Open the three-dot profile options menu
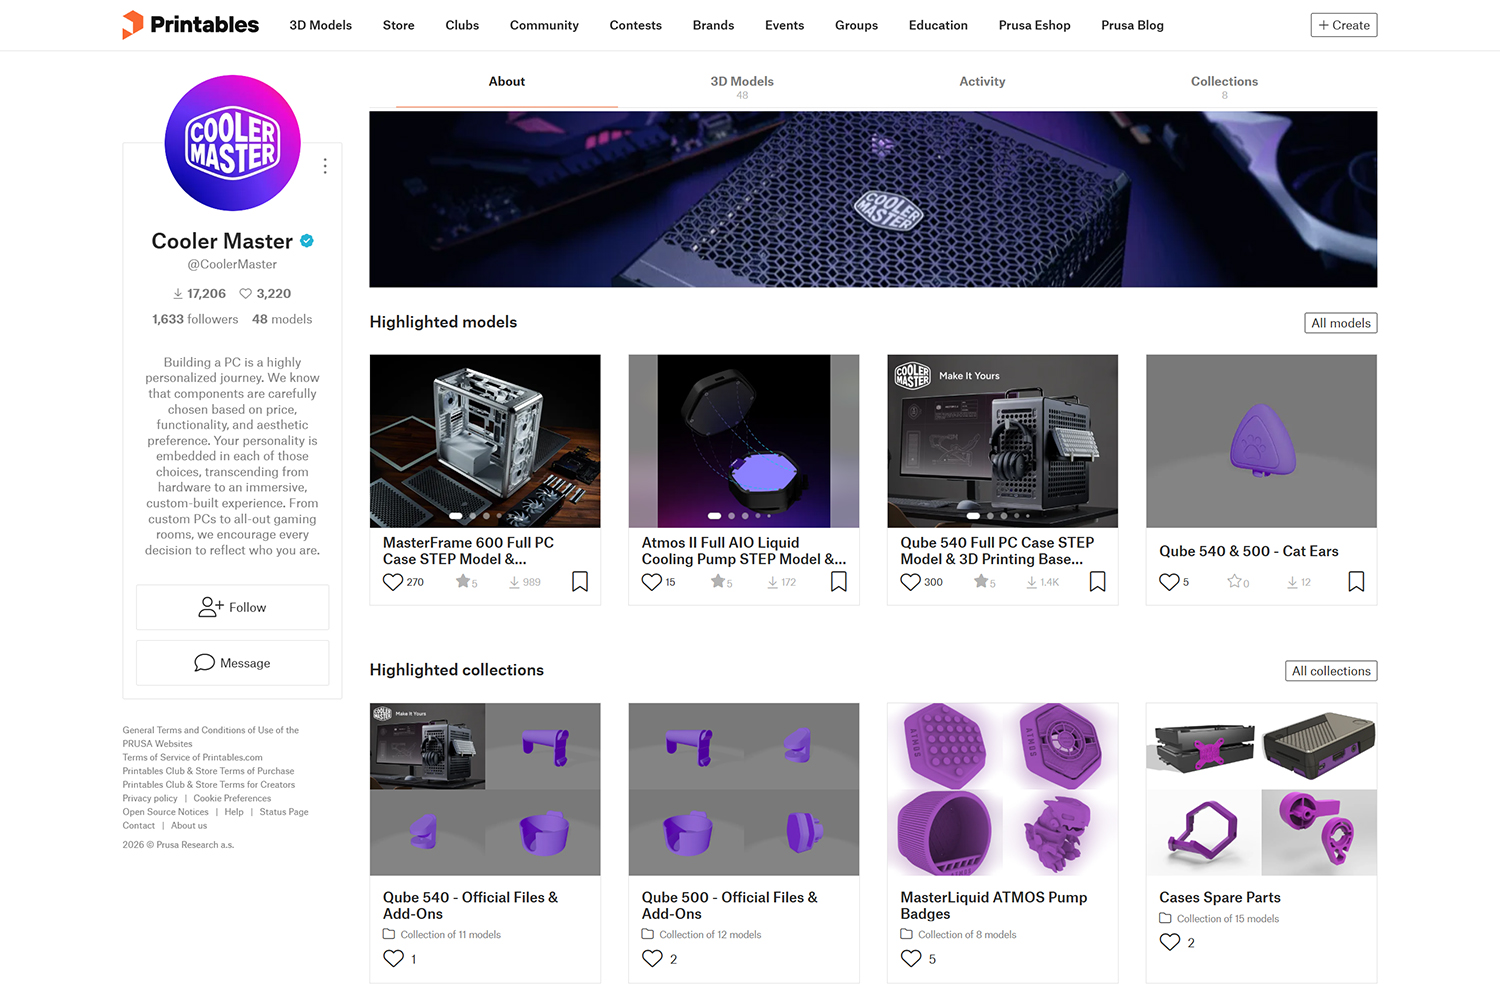 325,165
